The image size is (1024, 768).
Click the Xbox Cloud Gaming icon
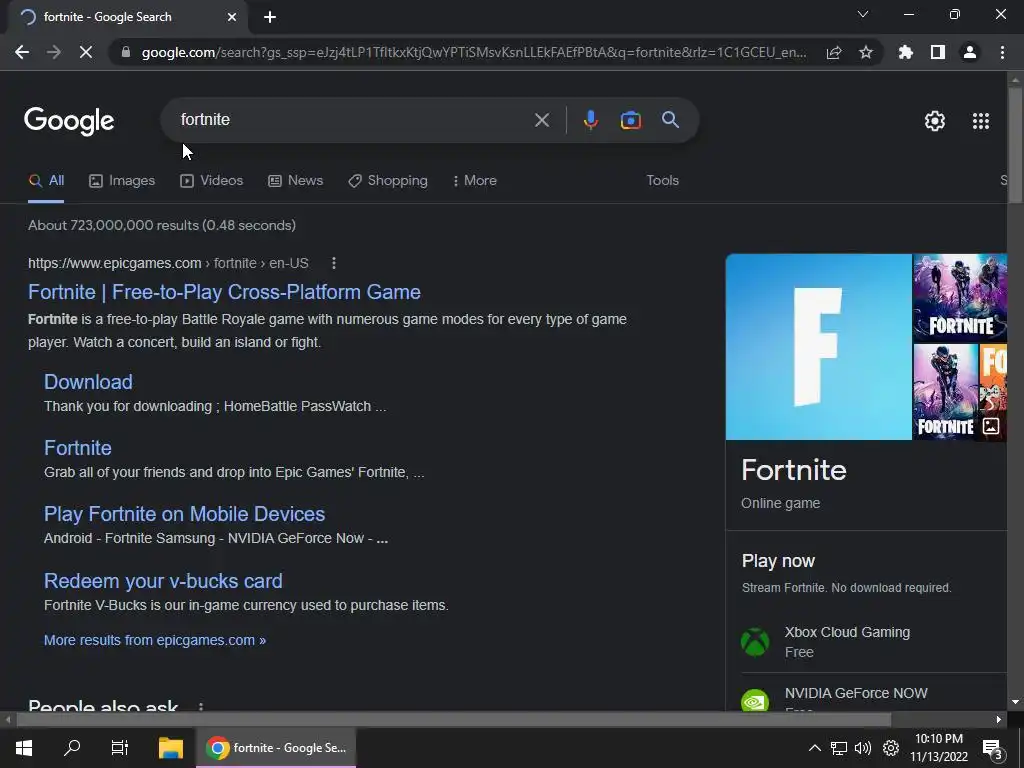755,641
